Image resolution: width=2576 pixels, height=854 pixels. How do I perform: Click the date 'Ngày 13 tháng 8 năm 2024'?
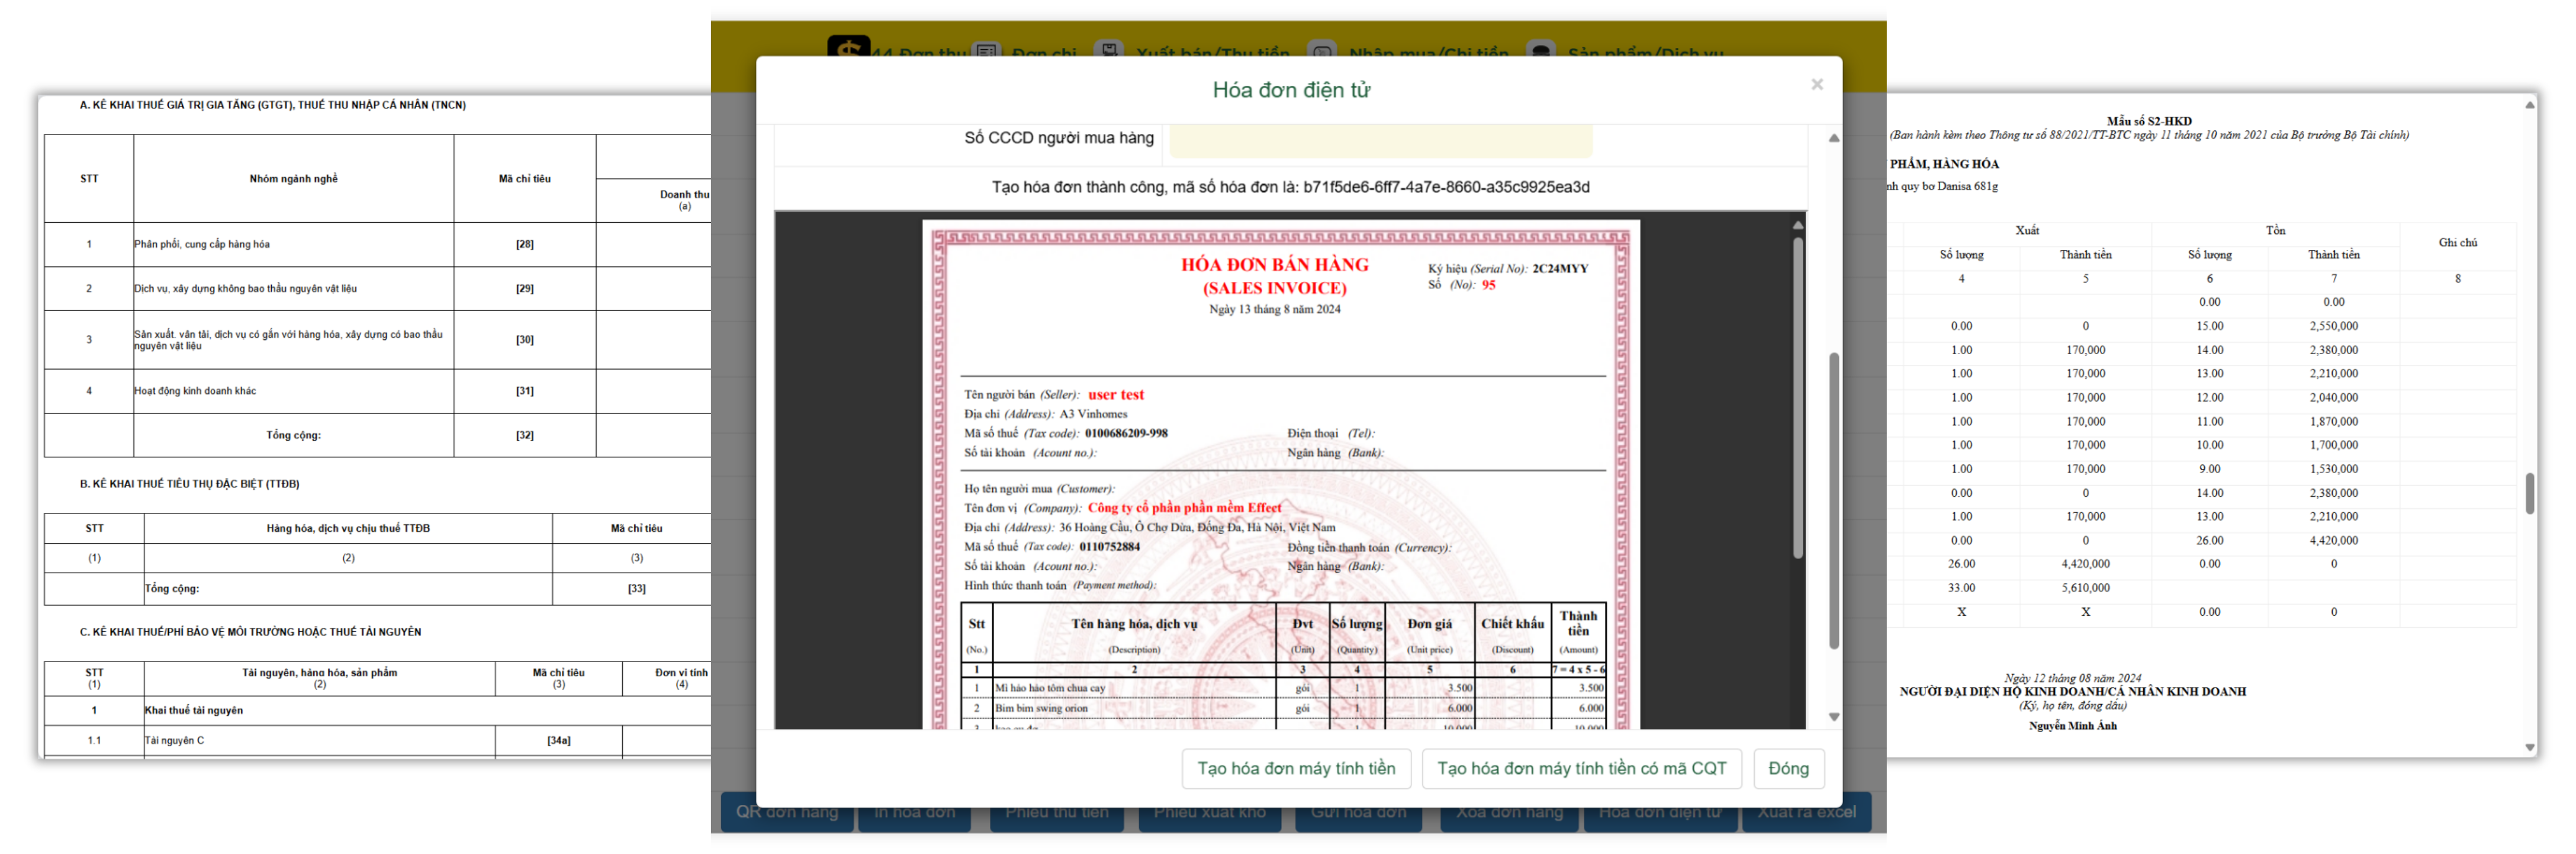point(1274,310)
